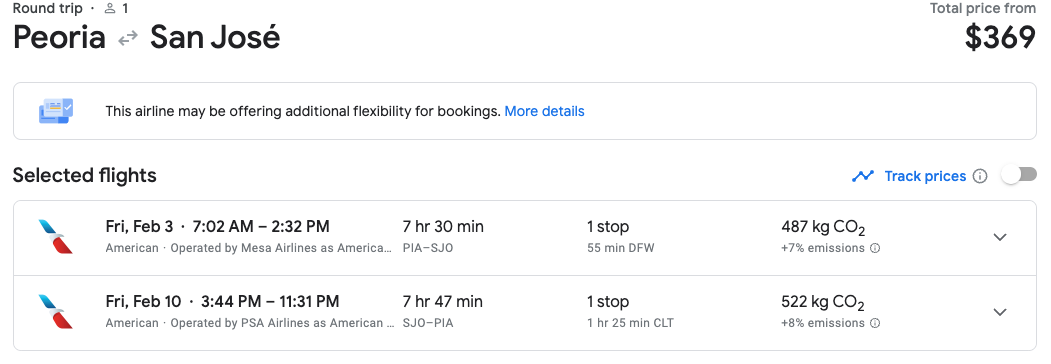This screenshot has height=364, width=1051.
Task: Click round trip arrows between Peoria and San José
Action: pyautogui.click(x=127, y=39)
